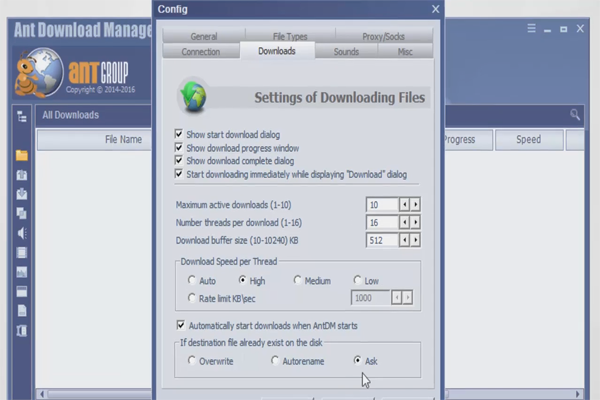The image size is (600, 400).
Task: Select Rate limit KB\sec option
Action: tap(192, 298)
